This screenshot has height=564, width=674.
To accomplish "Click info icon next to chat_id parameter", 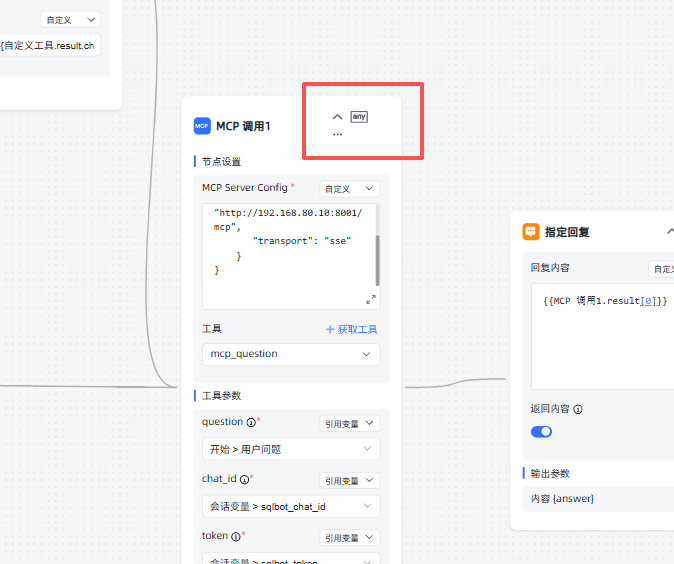I will point(244,480).
